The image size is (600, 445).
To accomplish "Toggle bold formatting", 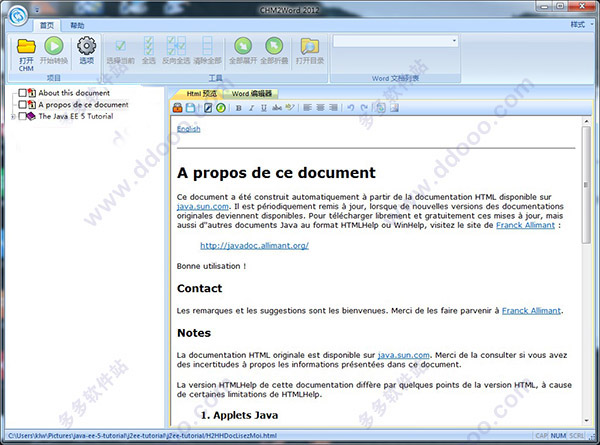I will pyautogui.click(x=239, y=108).
